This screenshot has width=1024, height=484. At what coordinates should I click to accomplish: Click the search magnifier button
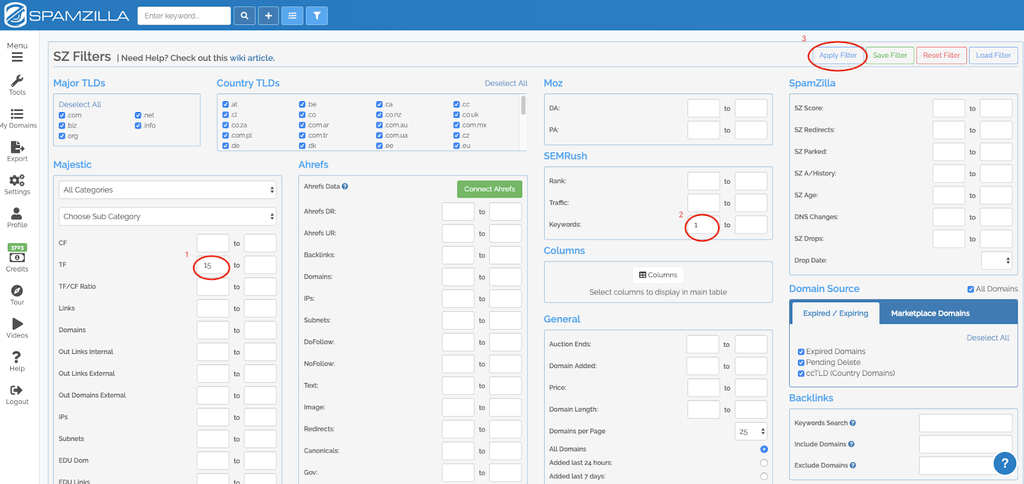pos(245,16)
